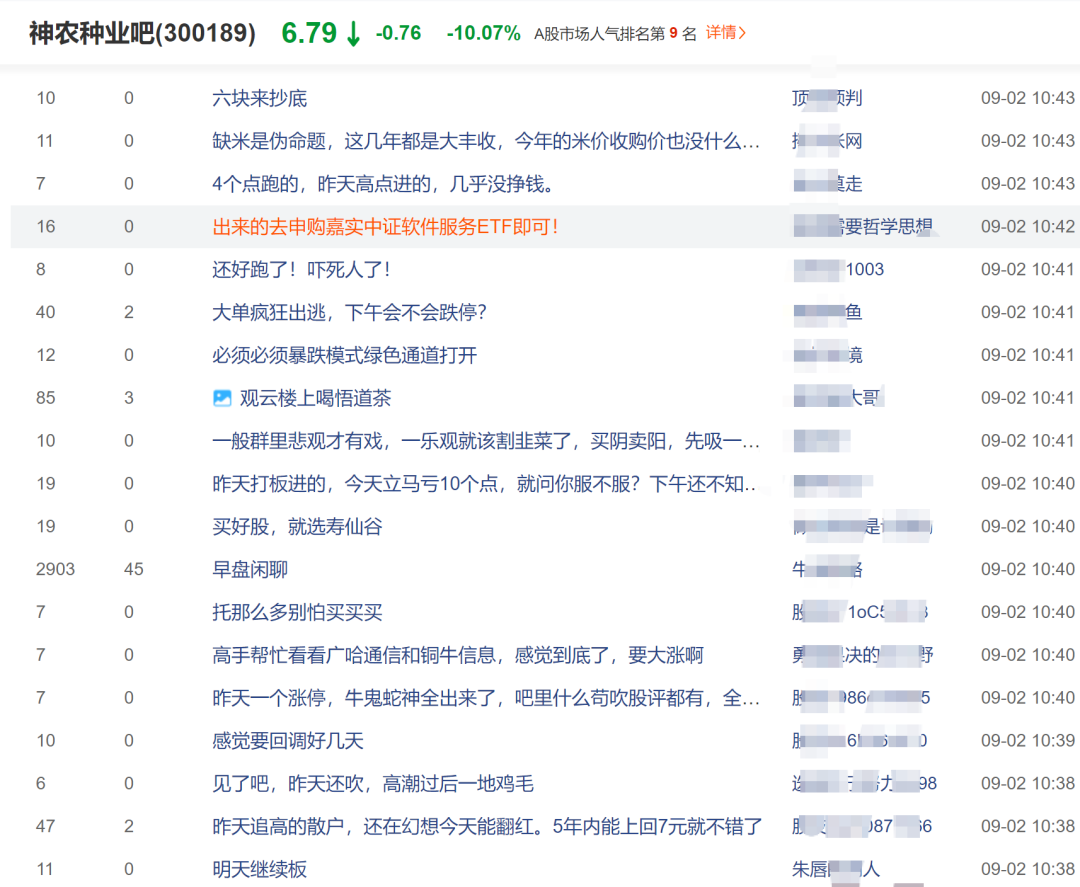Open the post 买好股，就选寿仙谷
Image resolution: width=1080 pixels, height=887 pixels.
(298, 526)
